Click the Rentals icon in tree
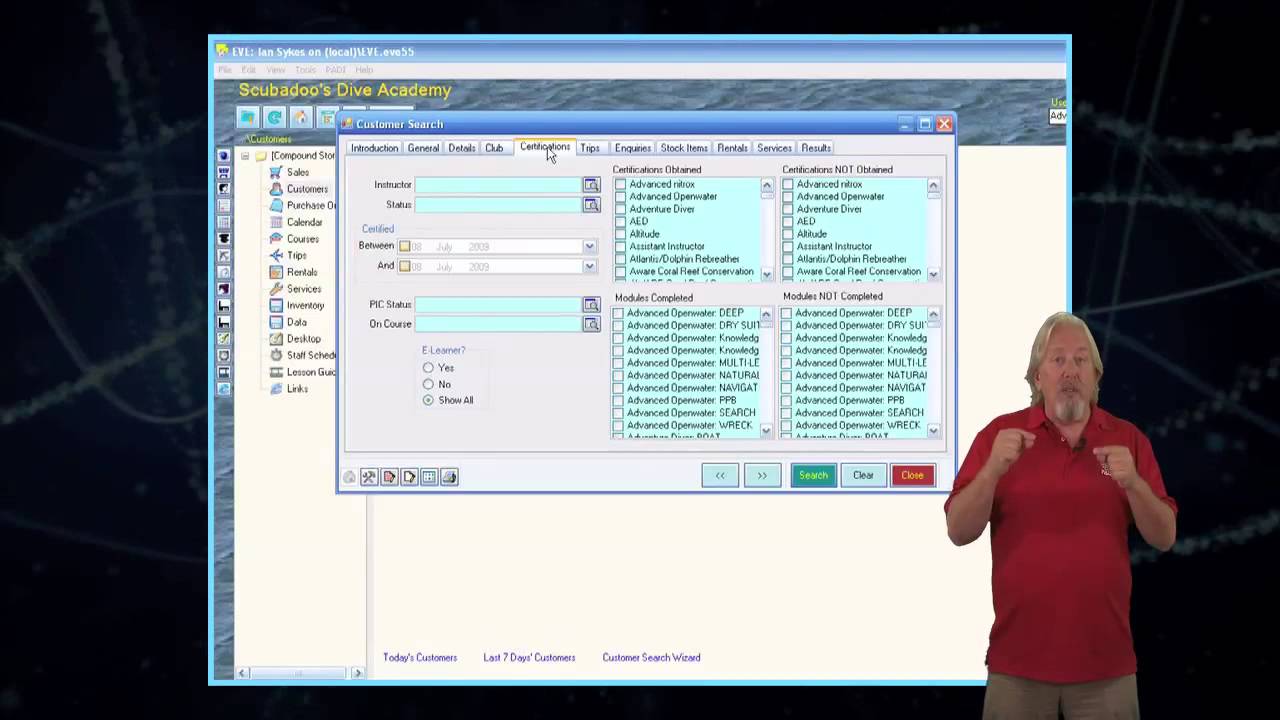 pos(276,272)
